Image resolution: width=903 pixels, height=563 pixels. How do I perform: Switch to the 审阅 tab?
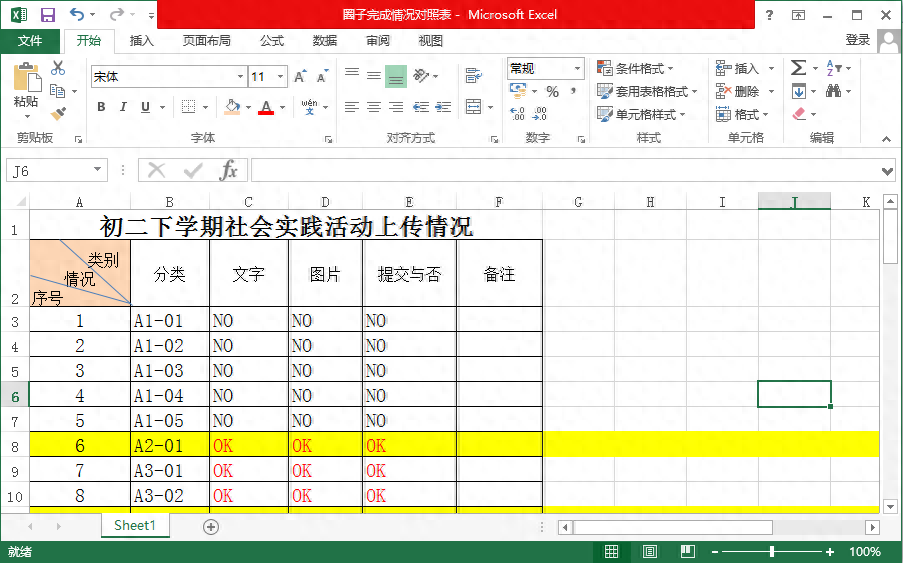coord(378,40)
